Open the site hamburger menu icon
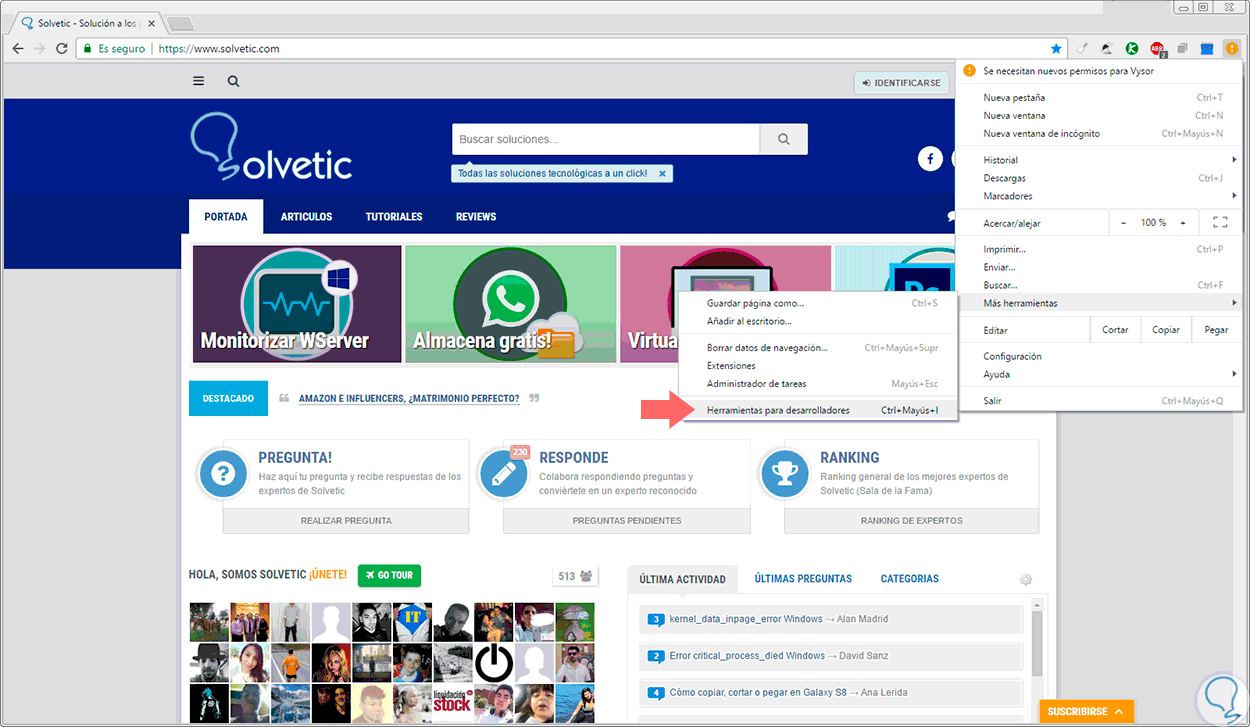 [199, 82]
